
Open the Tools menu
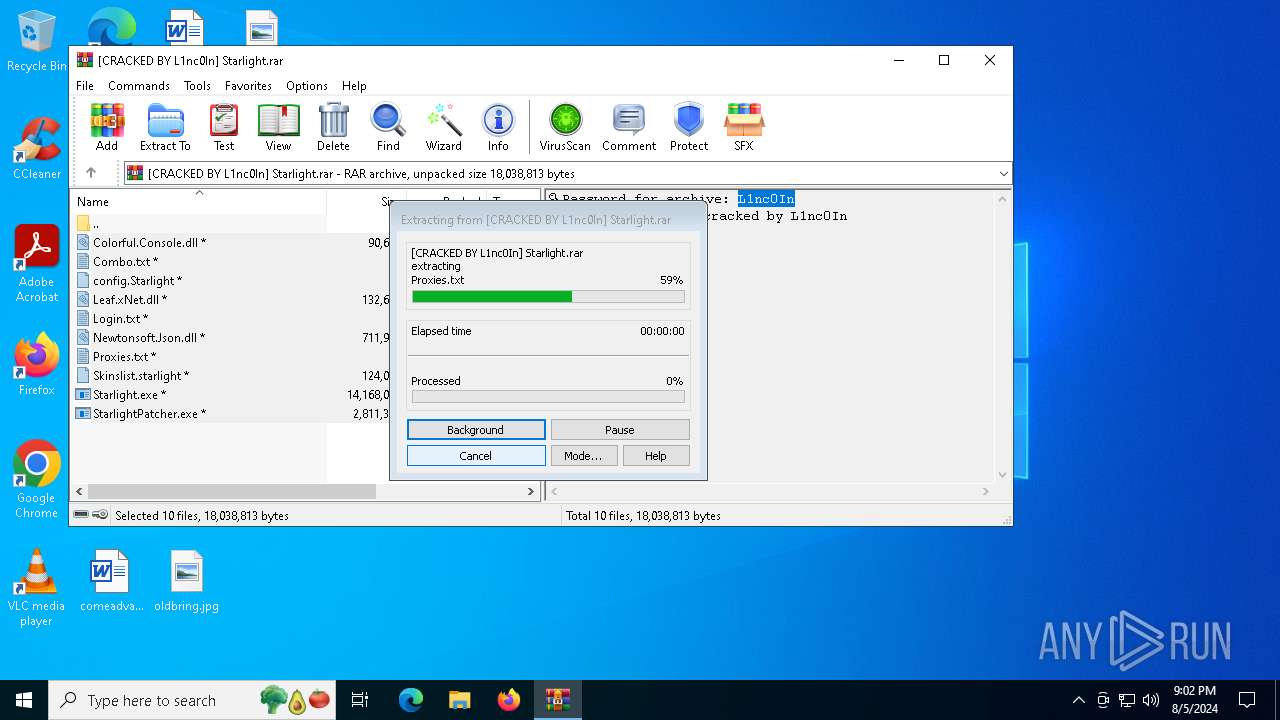(197, 86)
